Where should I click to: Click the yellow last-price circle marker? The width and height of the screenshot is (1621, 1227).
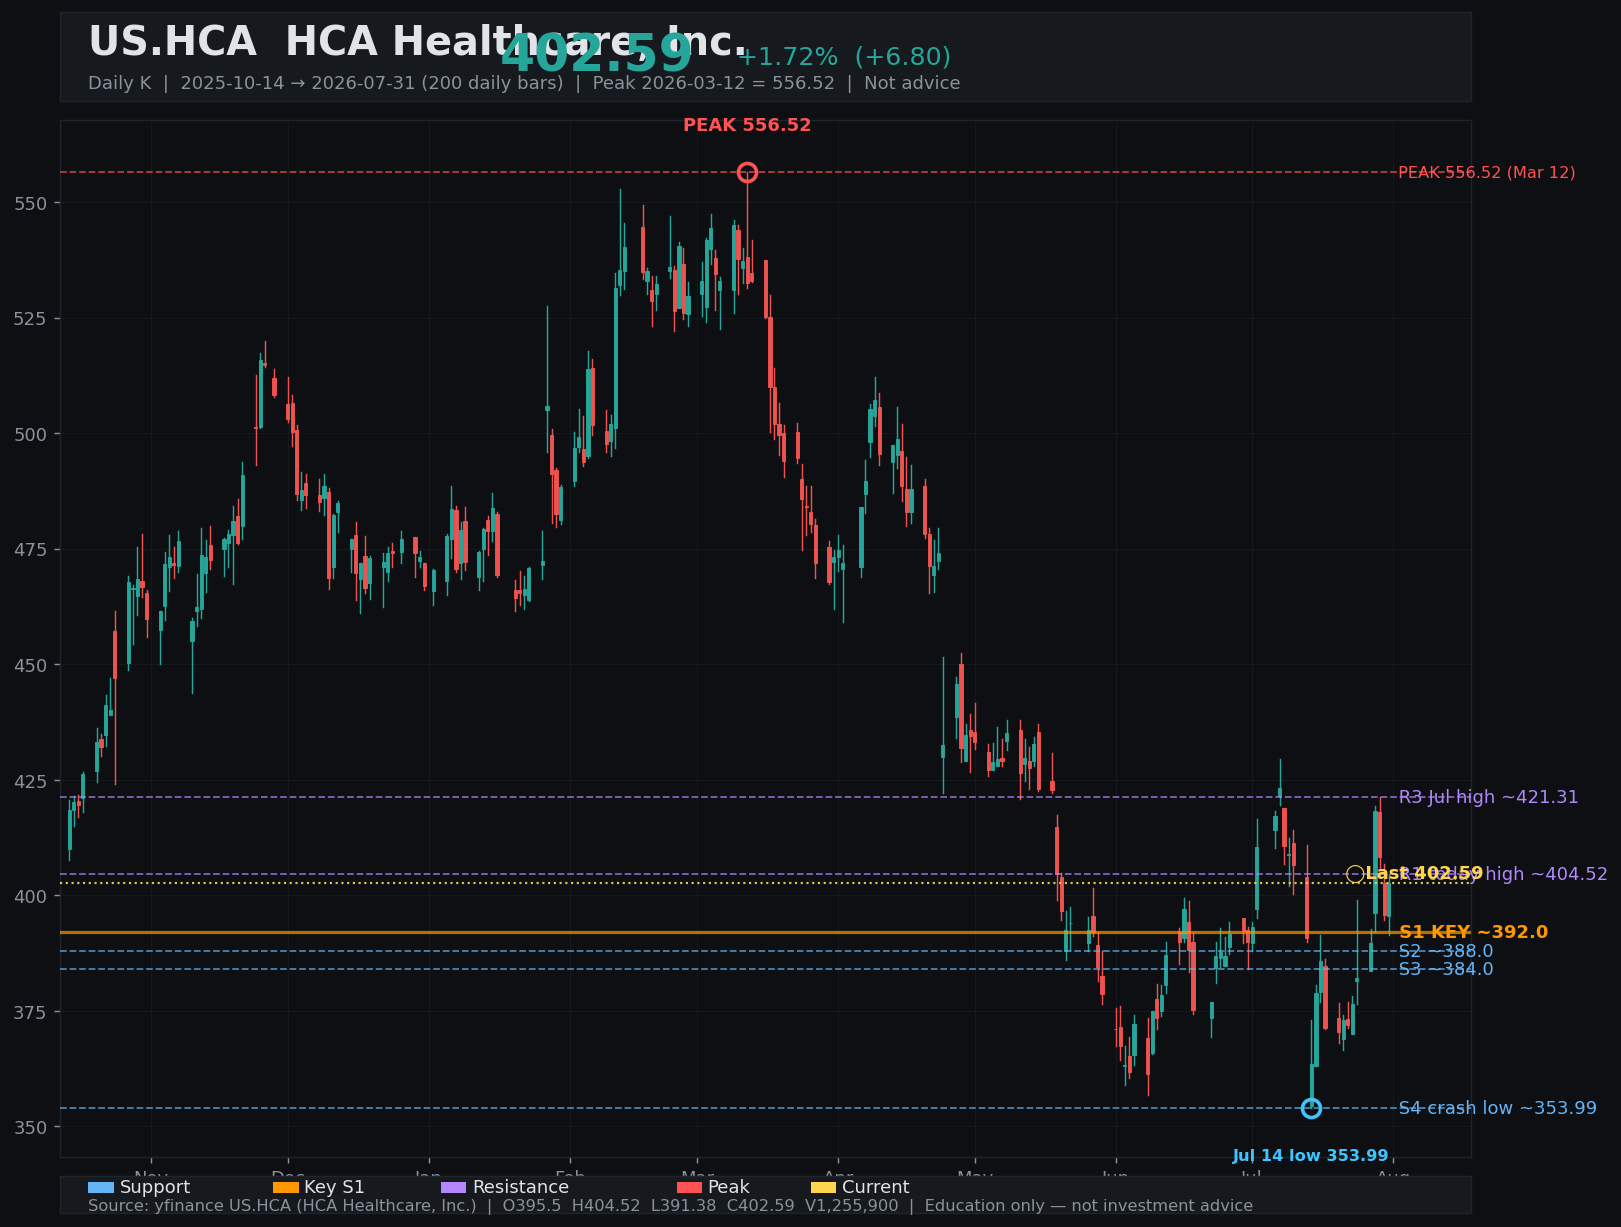(x=1355, y=874)
